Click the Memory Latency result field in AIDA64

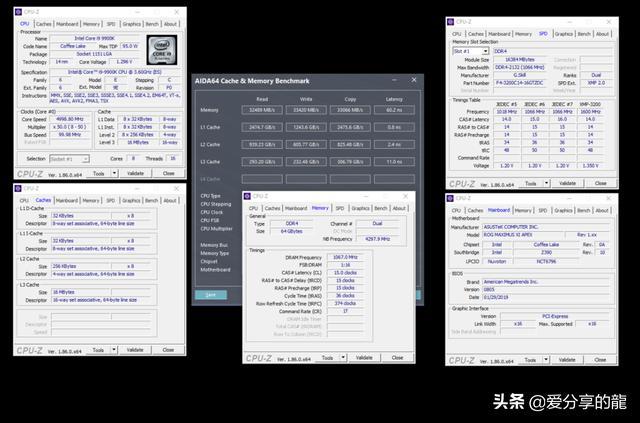pos(394,110)
